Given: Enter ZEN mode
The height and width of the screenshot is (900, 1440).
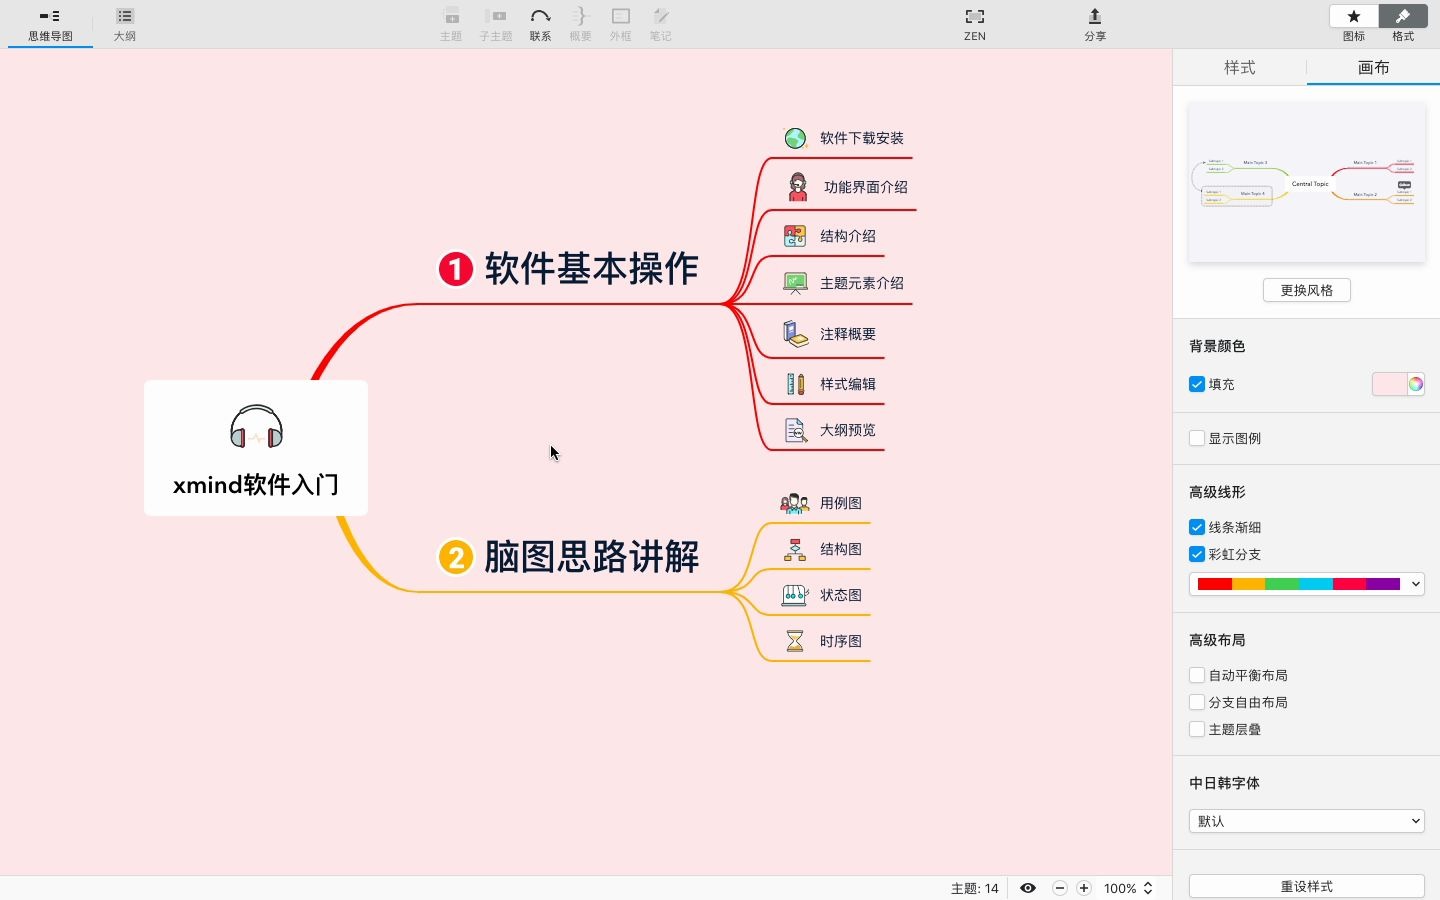Looking at the screenshot, I should 975,24.
